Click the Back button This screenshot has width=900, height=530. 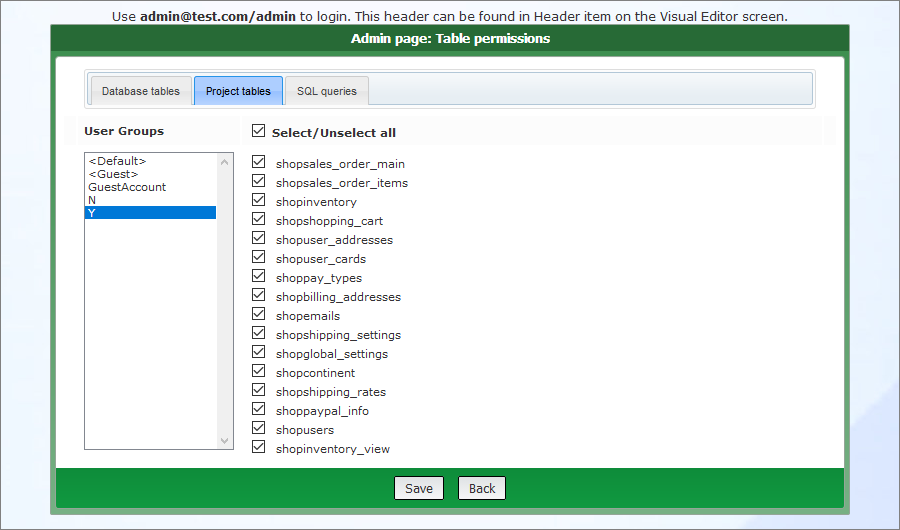click(482, 488)
